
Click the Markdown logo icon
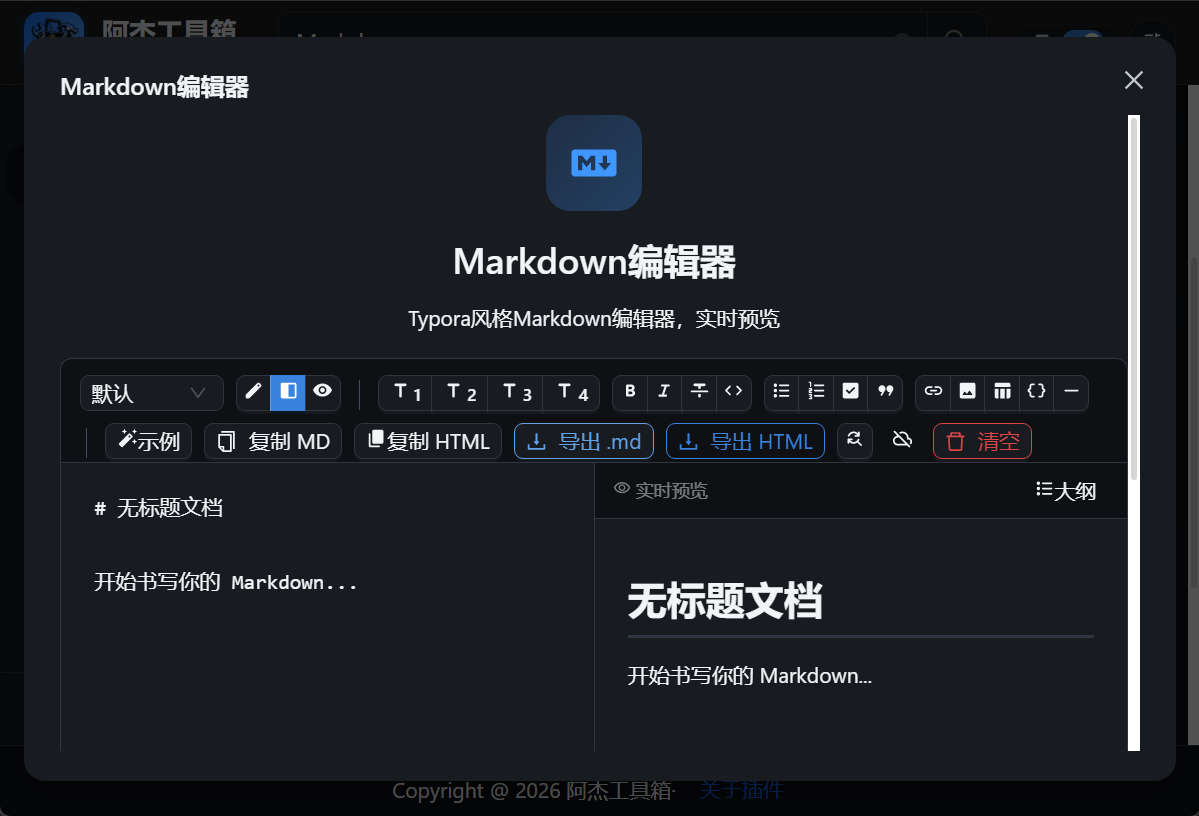click(593, 163)
